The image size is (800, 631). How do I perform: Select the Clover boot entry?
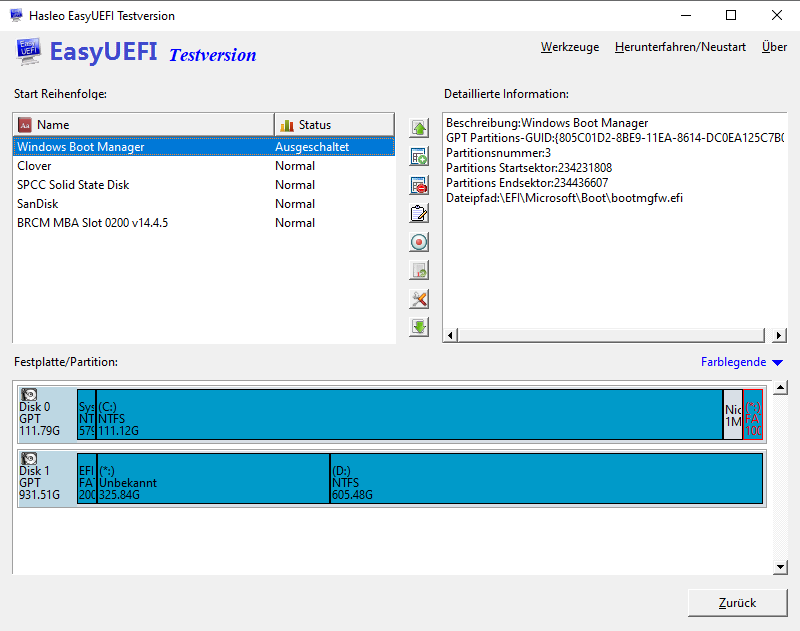[204, 166]
